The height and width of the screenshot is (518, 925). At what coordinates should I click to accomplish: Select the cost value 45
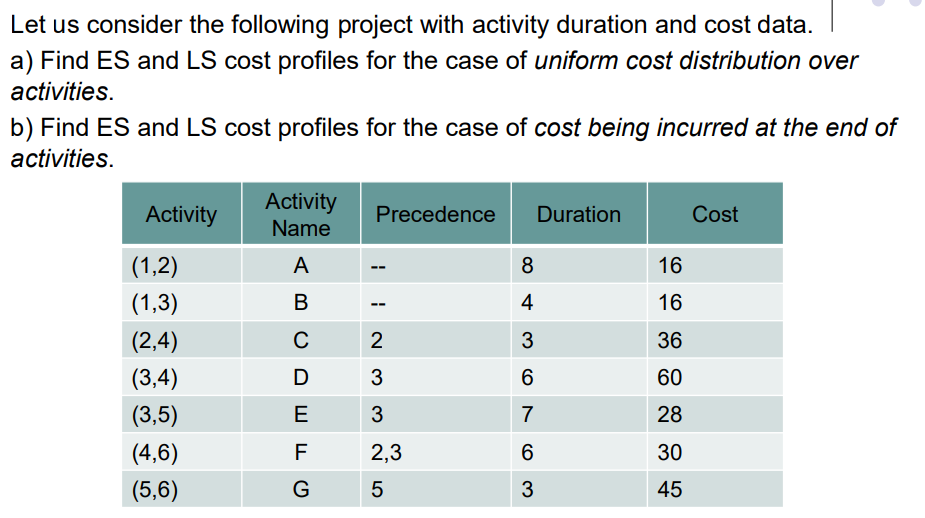coord(670,490)
